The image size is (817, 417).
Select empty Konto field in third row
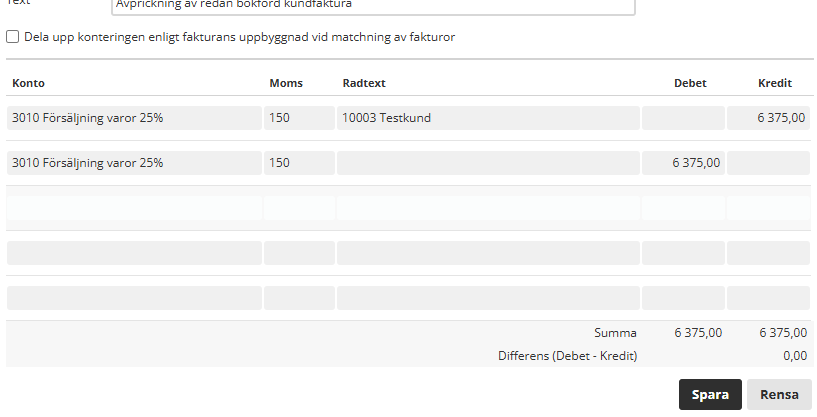(x=134, y=208)
